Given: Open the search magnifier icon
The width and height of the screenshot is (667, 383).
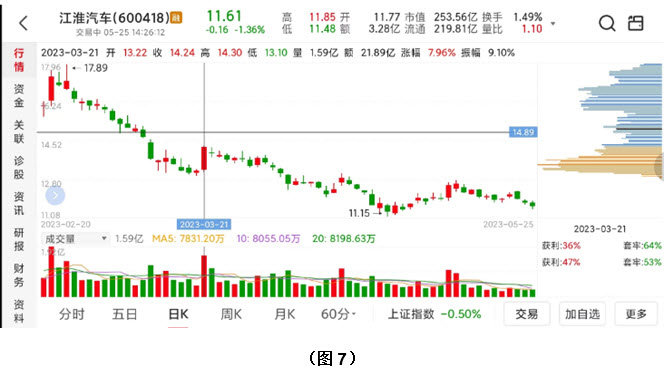Looking at the screenshot, I should pyautogui.click(x=607, y=23).
